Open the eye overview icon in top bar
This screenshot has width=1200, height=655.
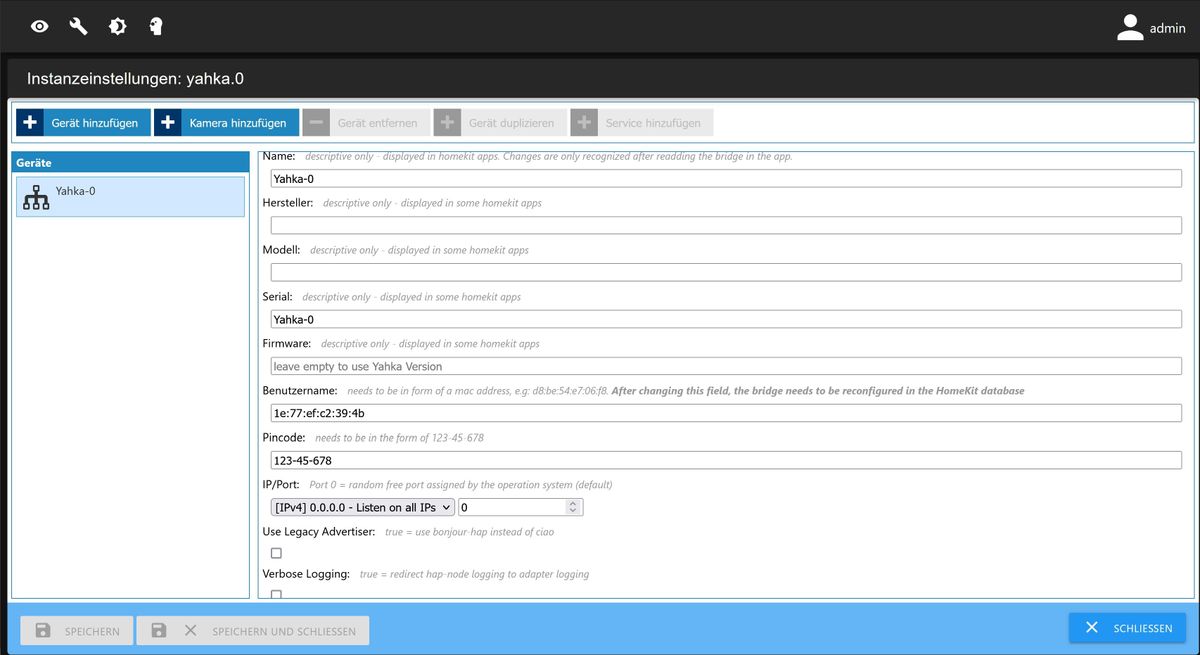(x=39, y=27)
